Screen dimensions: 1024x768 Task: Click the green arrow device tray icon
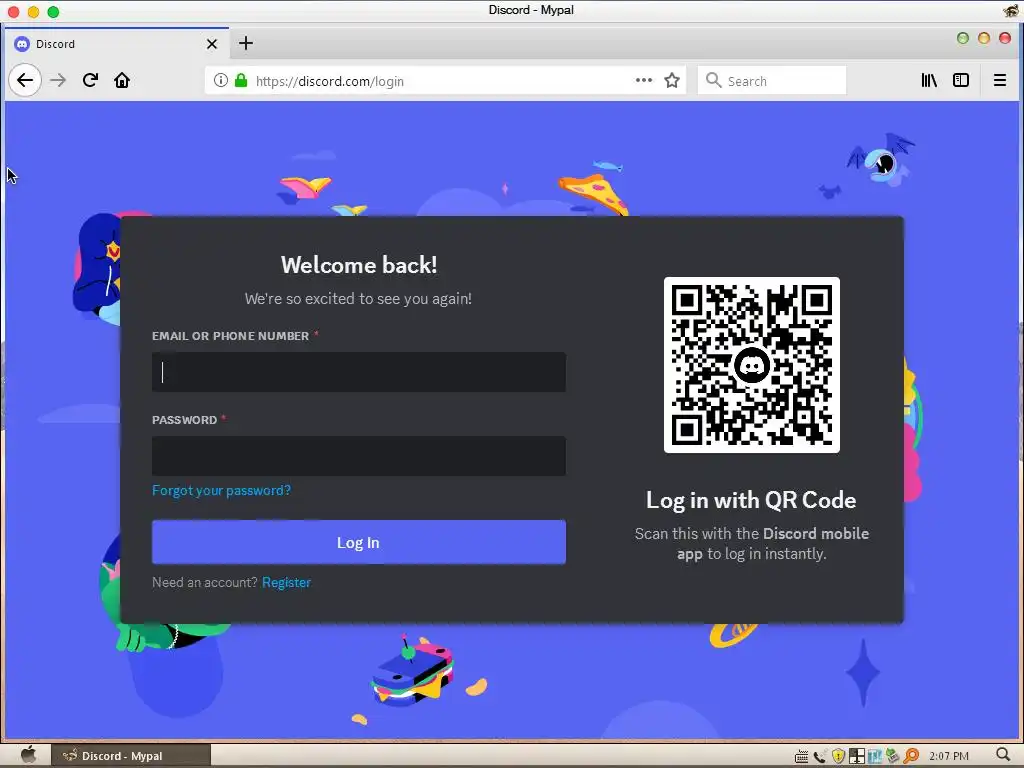893,756
